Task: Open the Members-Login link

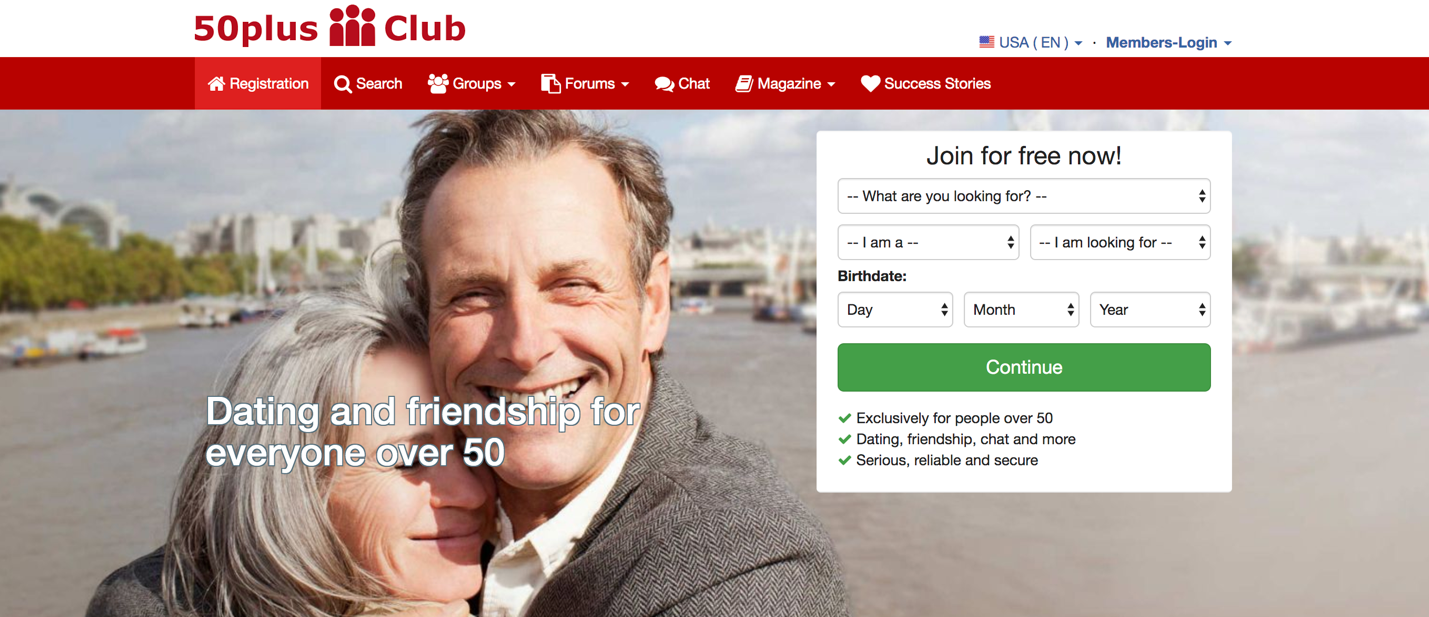Action: pyautogui.click(x=1168, y=42)
